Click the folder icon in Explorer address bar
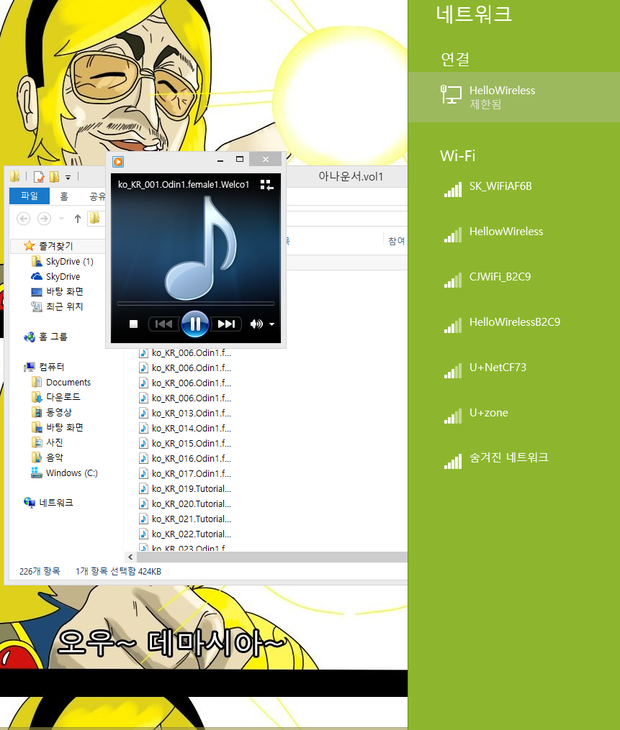Screen dimensions: 620x730 tap(94, 218)
